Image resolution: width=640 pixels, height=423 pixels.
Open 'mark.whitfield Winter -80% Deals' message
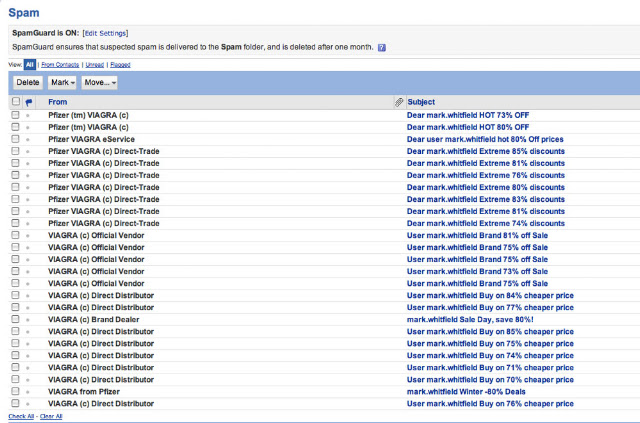pyautogui.click(x=466, y=392)
